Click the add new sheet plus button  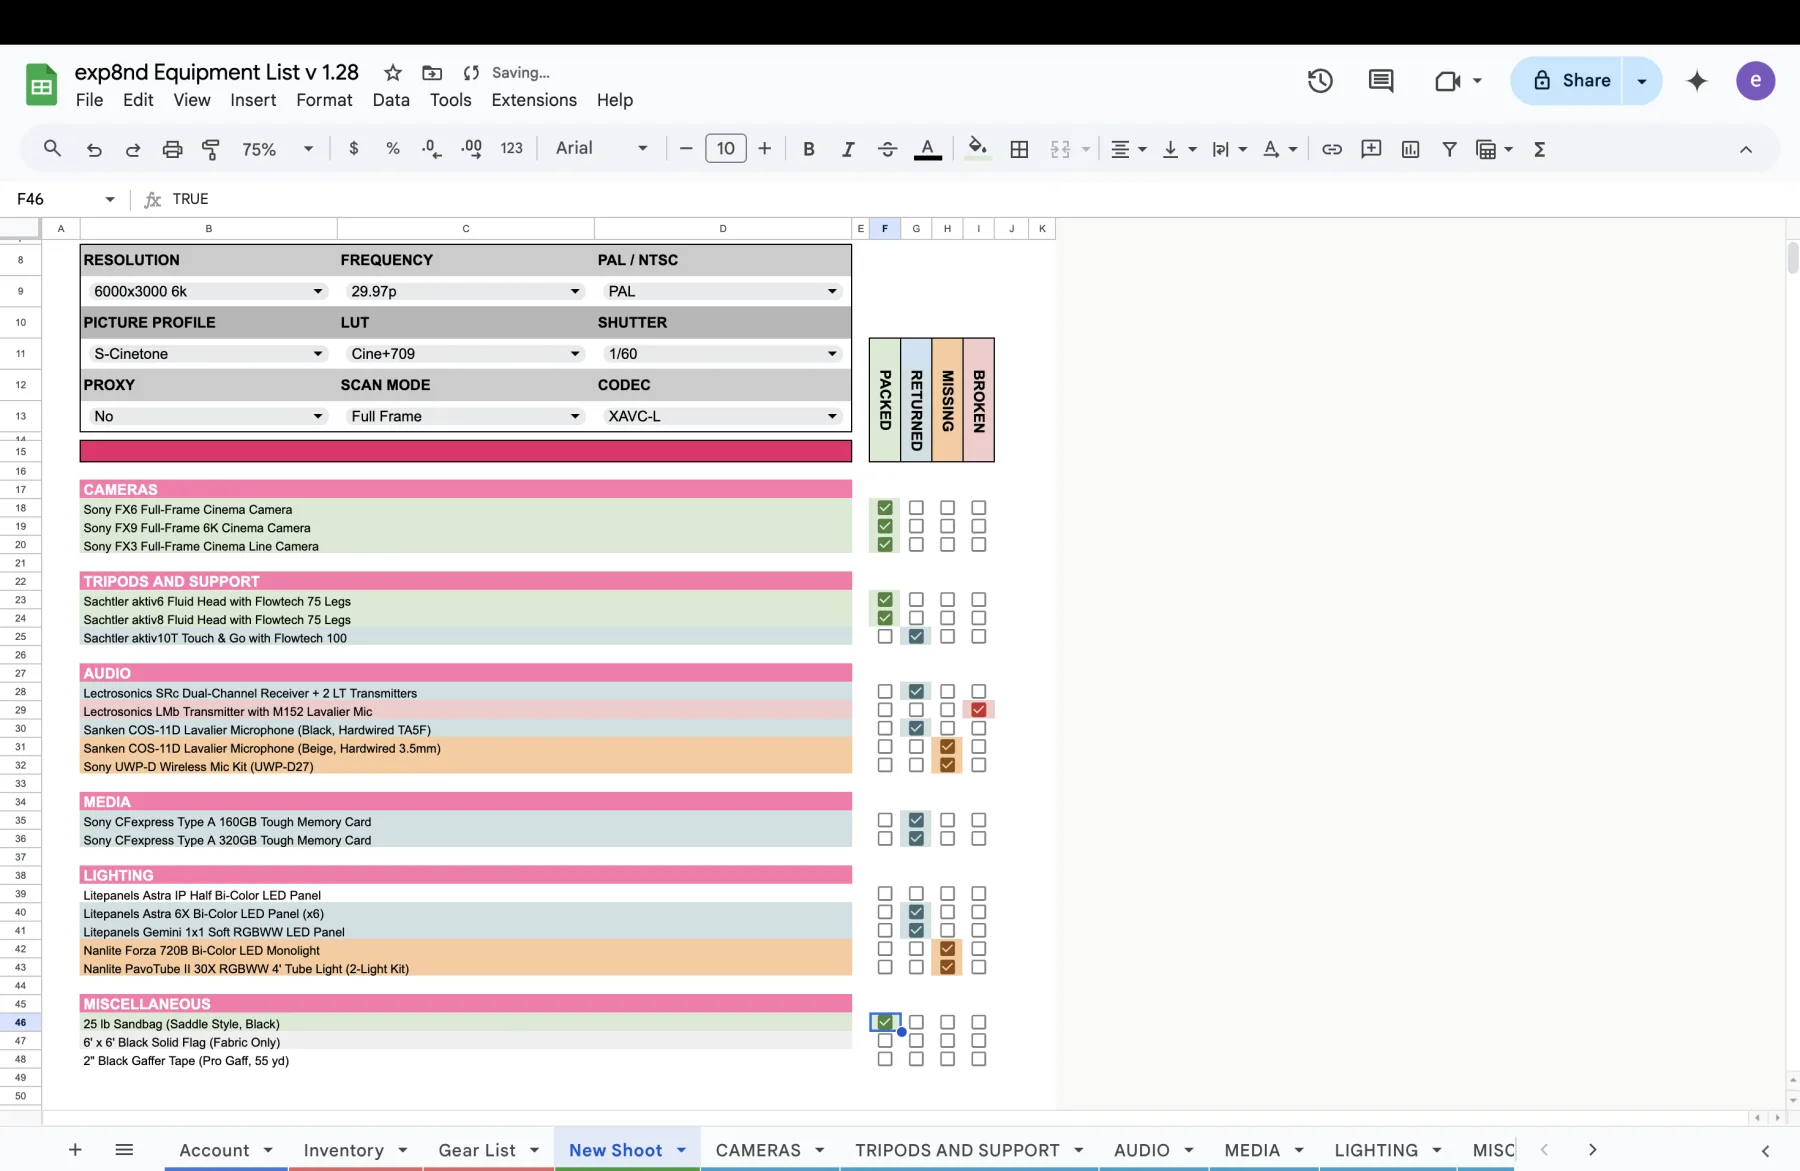[x=75, y=1149]
